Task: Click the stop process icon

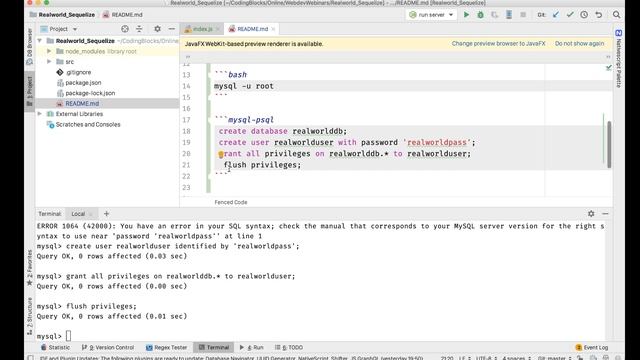Action: coord(523,15)
